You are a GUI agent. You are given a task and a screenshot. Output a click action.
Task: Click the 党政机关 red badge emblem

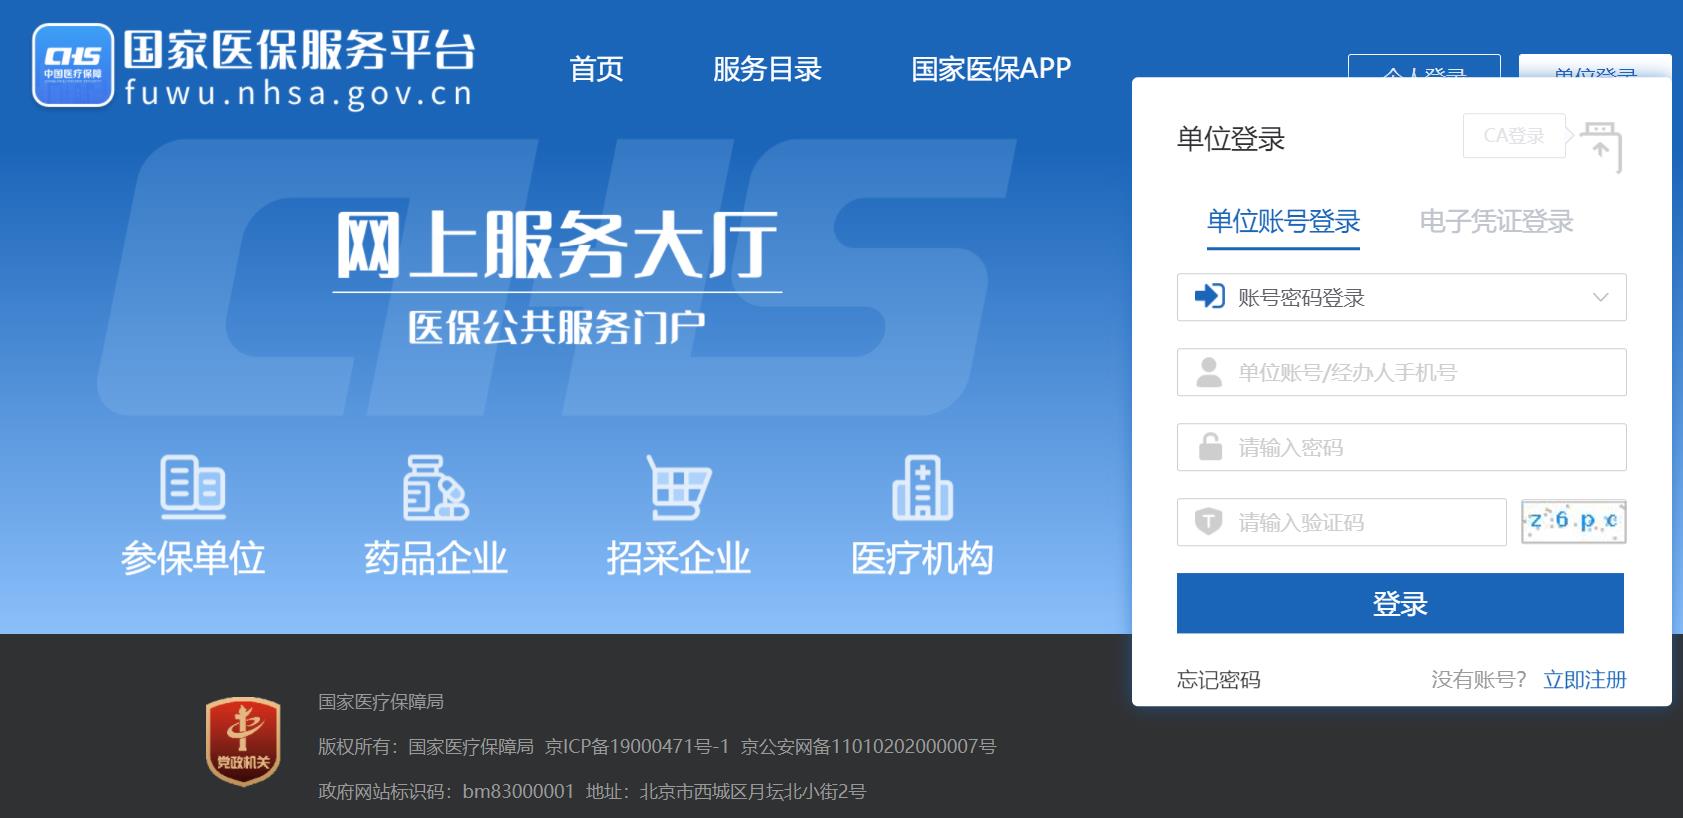click(x=243, y=741)
